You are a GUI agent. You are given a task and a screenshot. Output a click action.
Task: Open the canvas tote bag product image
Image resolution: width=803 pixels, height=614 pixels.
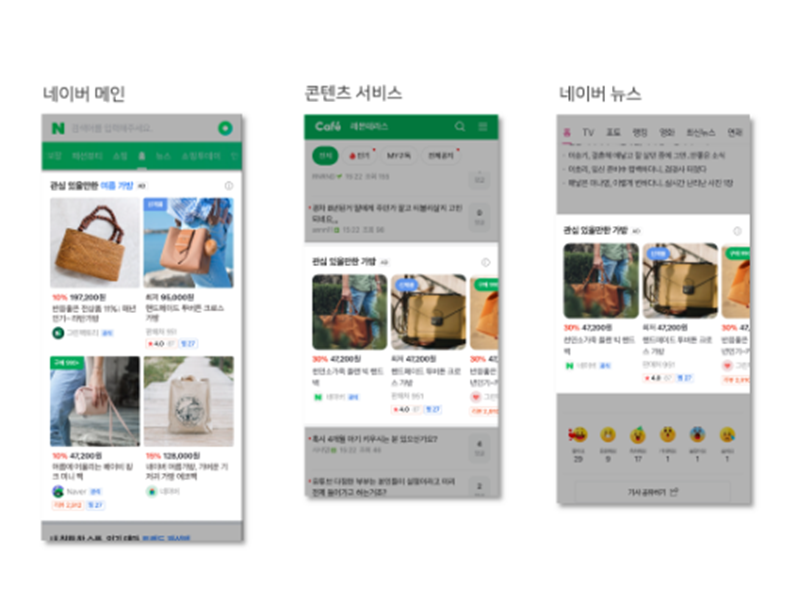[188, 401]
